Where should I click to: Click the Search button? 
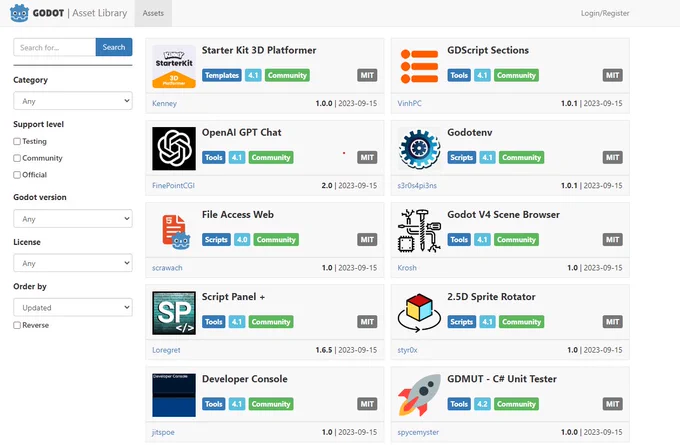114,47
